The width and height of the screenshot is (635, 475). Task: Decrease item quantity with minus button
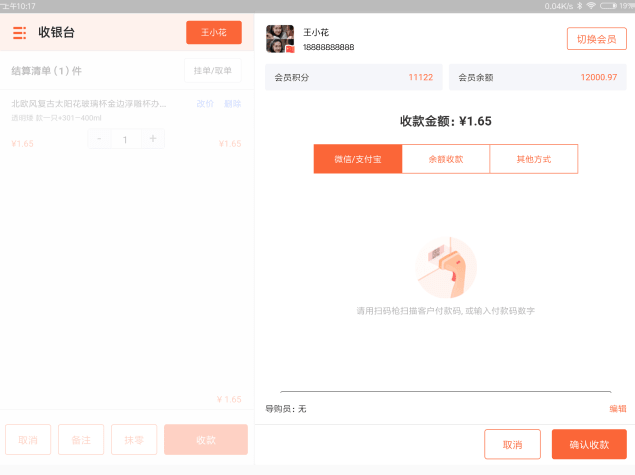[x=99, y=139]
